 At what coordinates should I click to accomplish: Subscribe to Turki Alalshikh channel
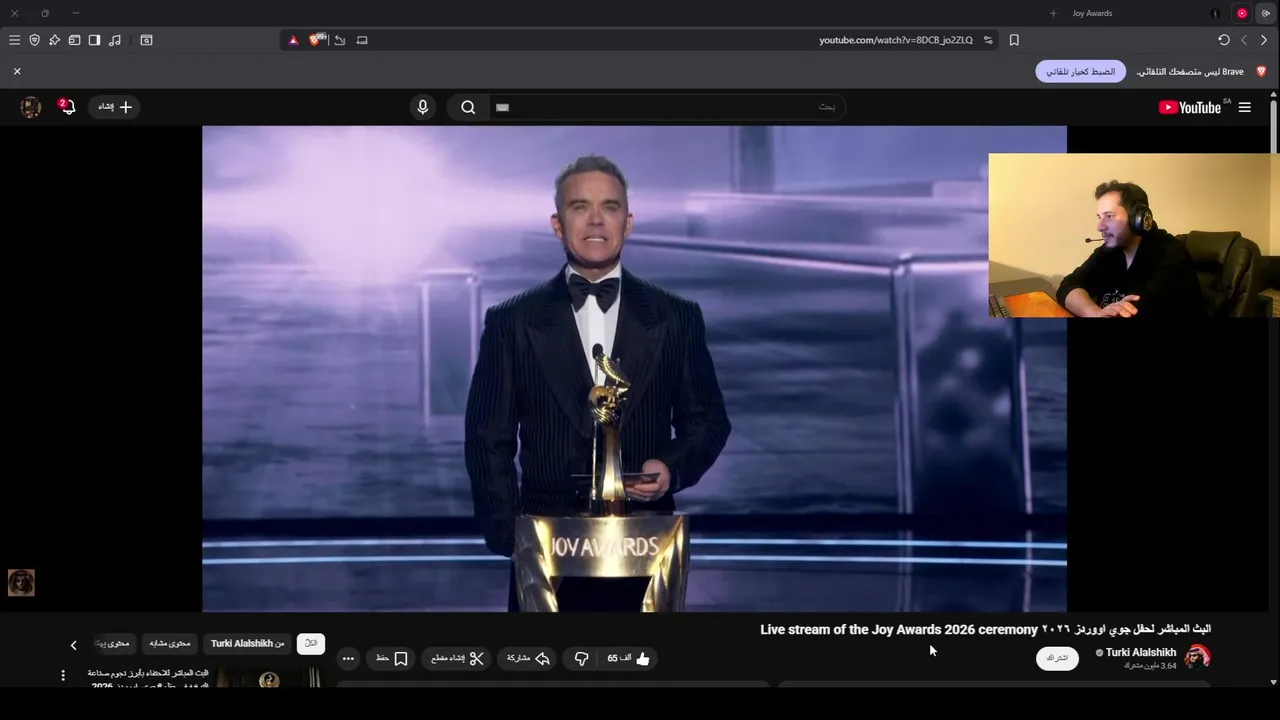click(x=1057, y=658)
